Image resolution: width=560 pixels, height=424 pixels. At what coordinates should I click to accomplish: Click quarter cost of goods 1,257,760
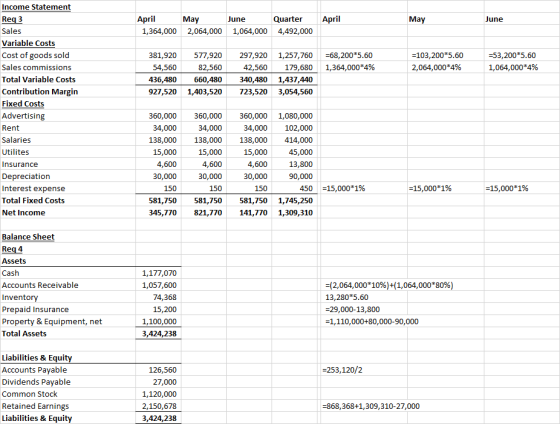(x=295, y=55)
